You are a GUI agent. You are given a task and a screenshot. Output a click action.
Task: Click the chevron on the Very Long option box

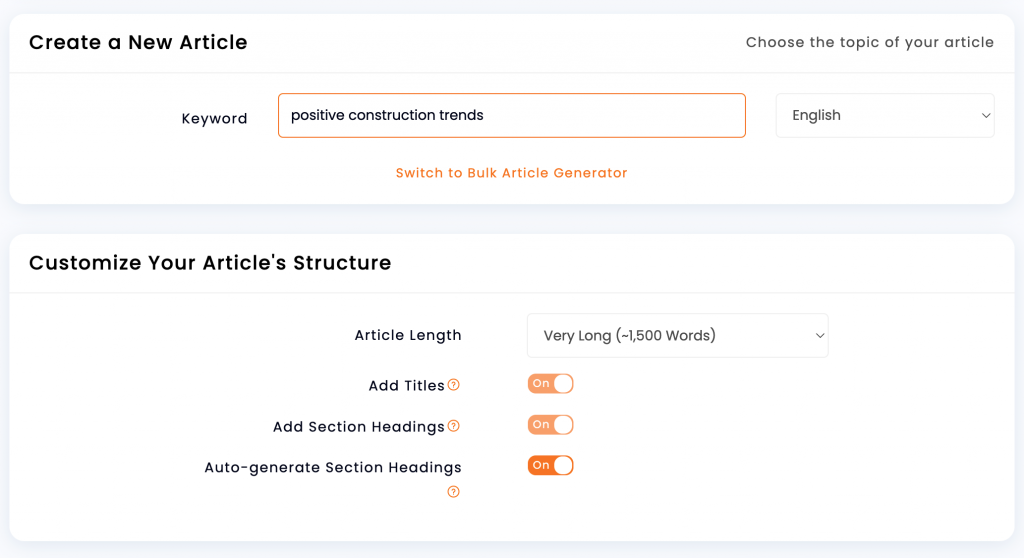click(820, 336)
